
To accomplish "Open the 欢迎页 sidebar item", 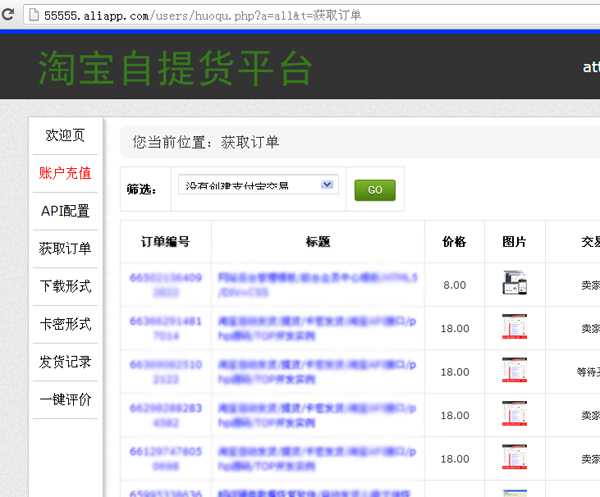I will [65, 135].
